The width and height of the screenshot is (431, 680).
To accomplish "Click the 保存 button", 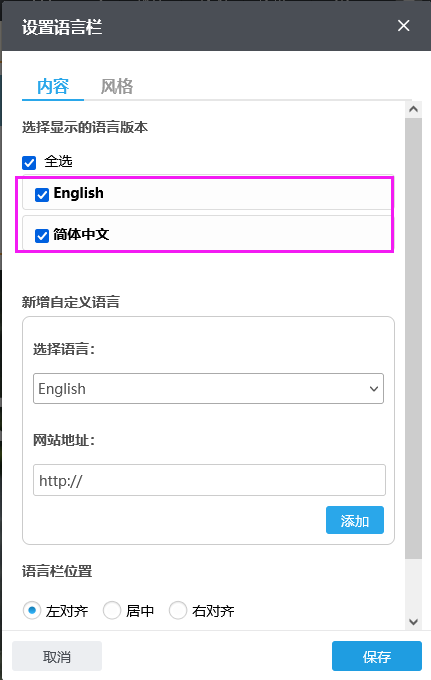I will pos(377,657).
